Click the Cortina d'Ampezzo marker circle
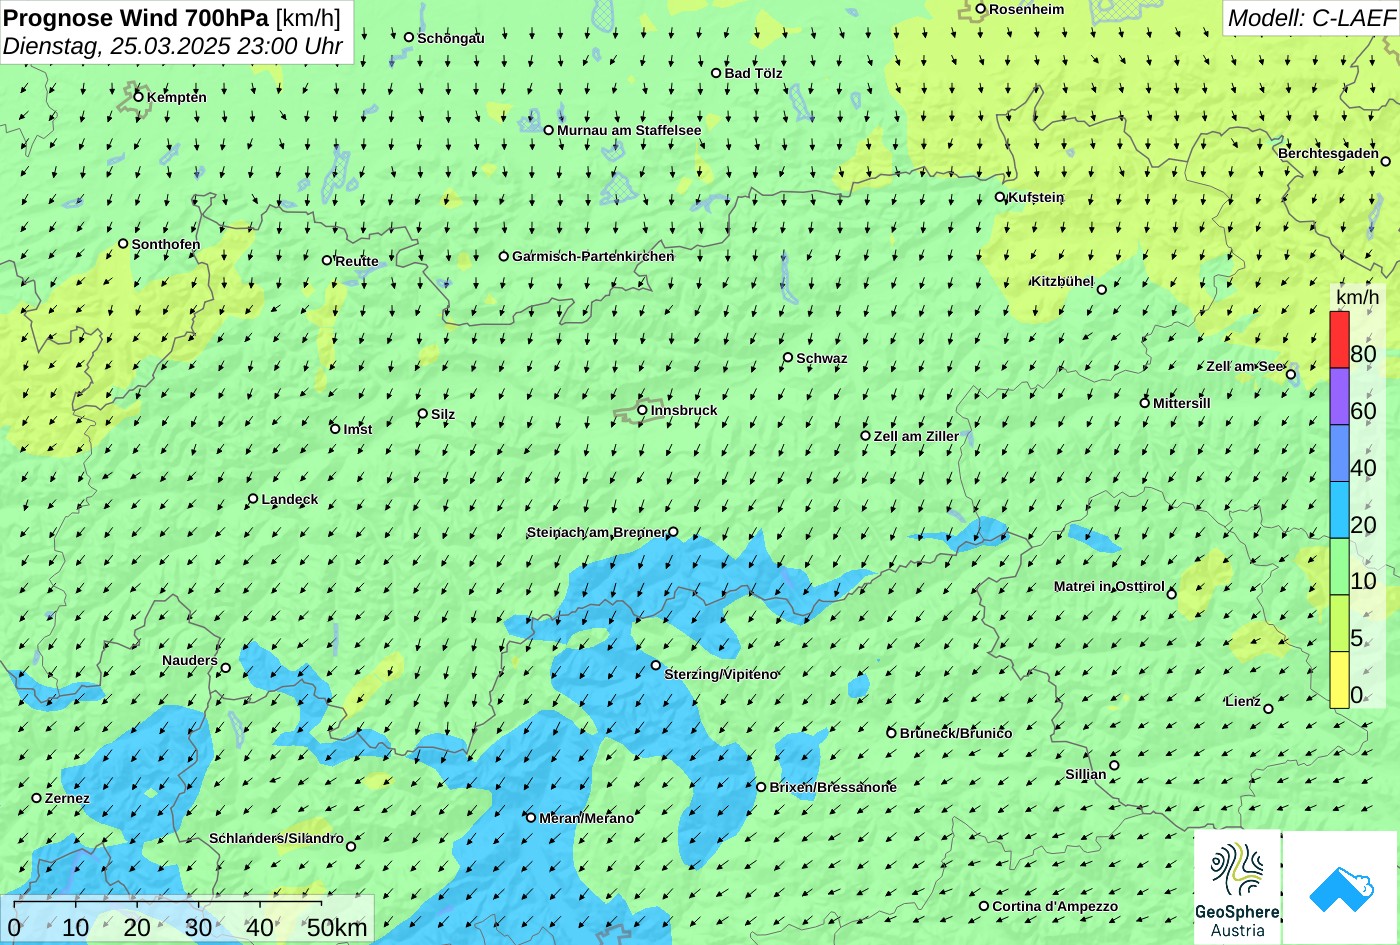This screenshot has width=1400, height=945. [x=984, y=906]
